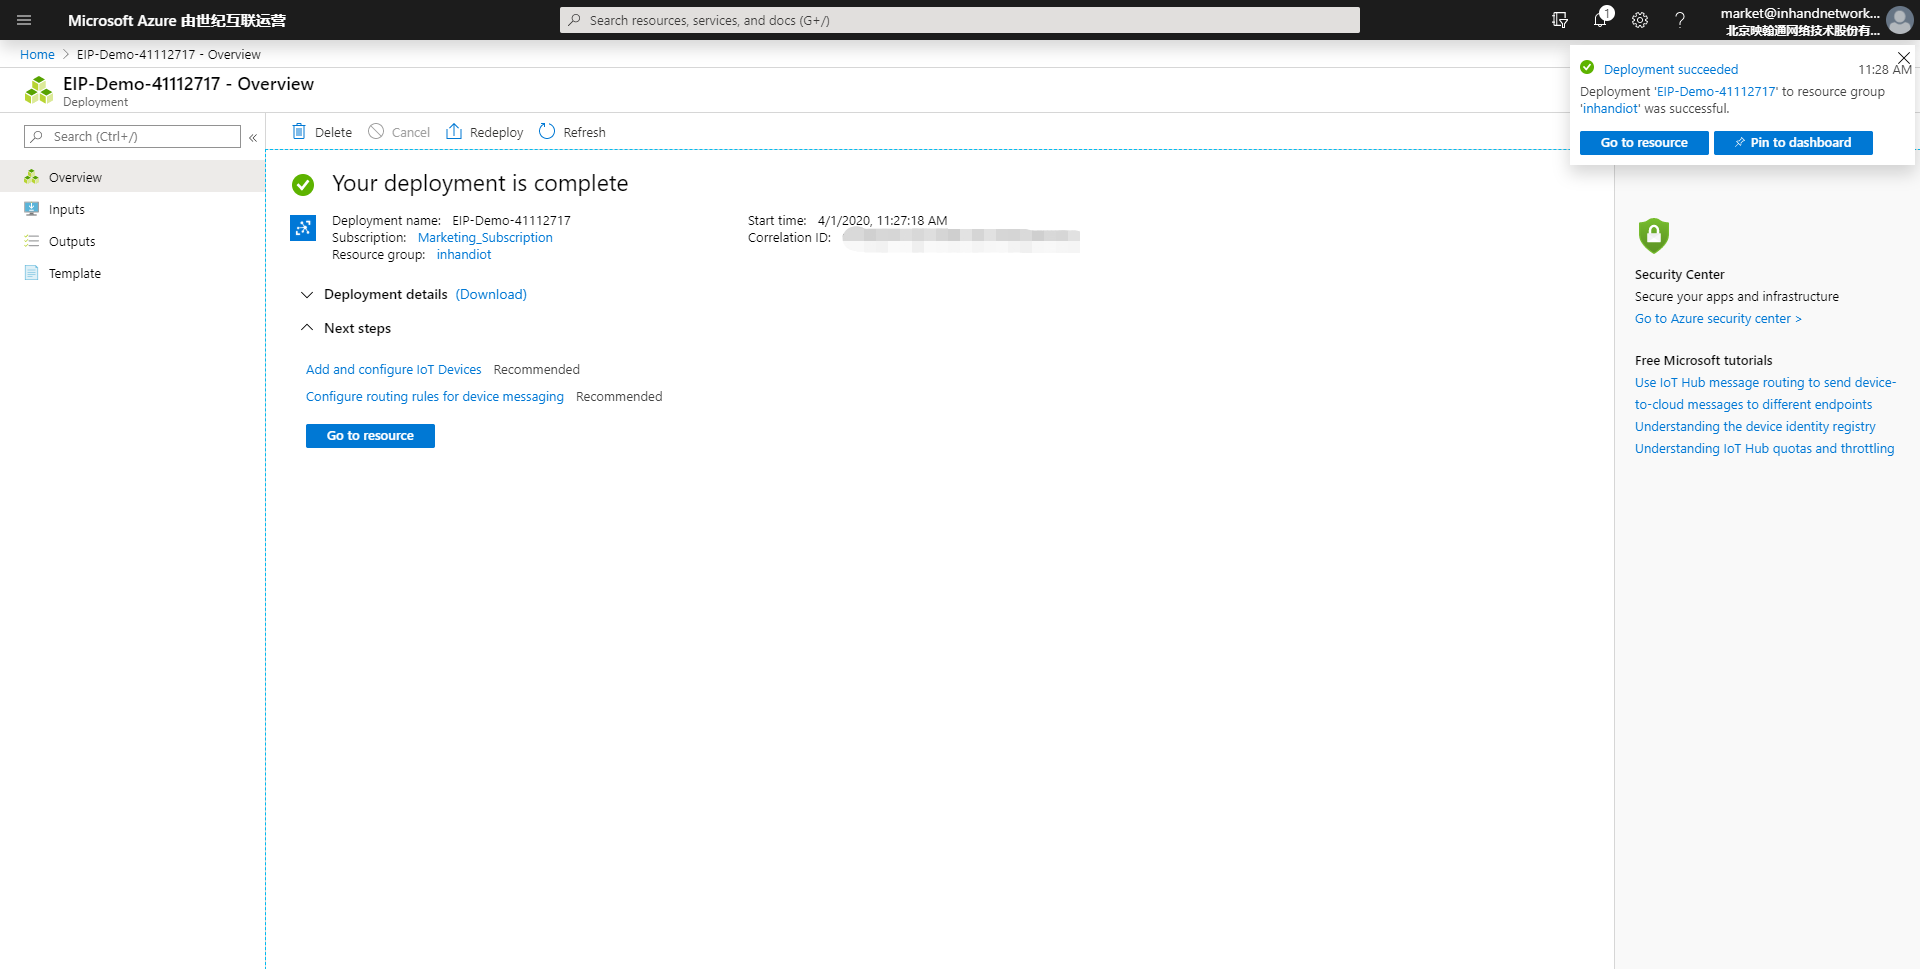Open the notifications bell icon
This screenshot has width=1920, height=969.
click(1600, 20)
